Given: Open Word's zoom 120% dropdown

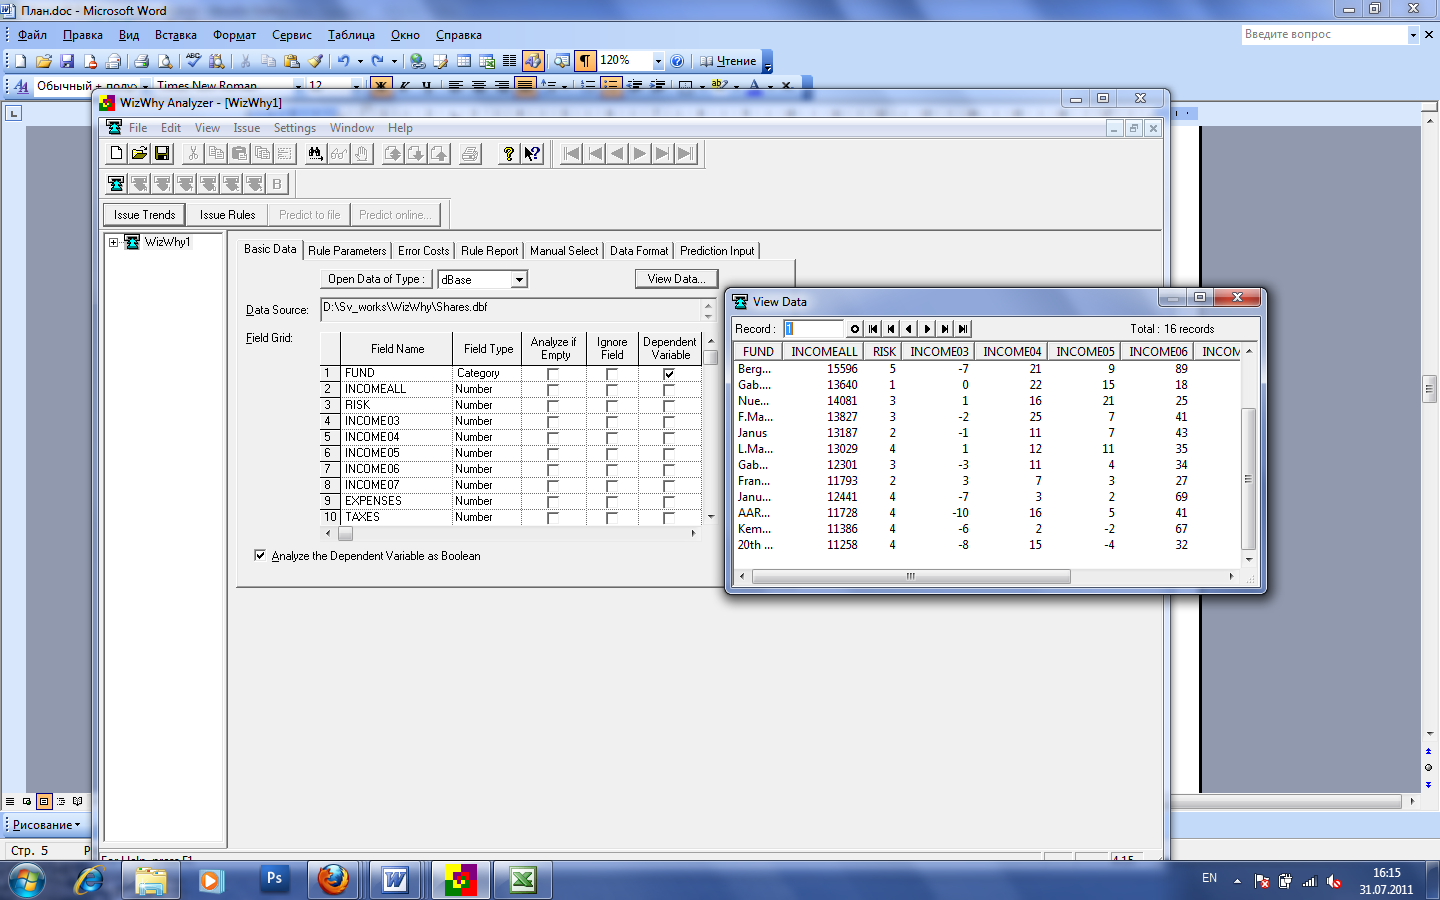Looking at the screenshot, I should click(658, 61).
